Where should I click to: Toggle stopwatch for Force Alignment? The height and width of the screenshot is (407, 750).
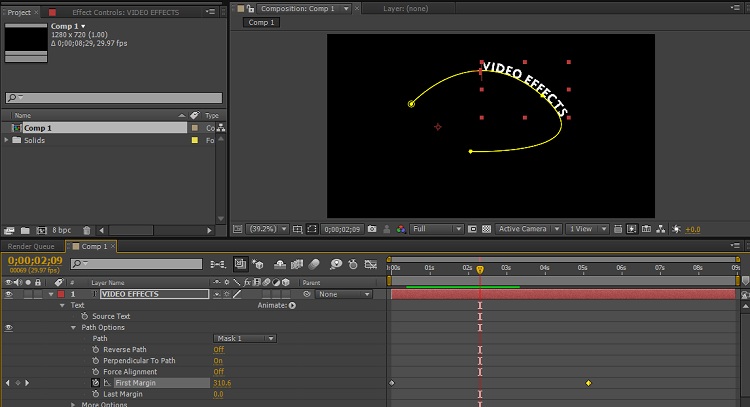coord(96,372)
